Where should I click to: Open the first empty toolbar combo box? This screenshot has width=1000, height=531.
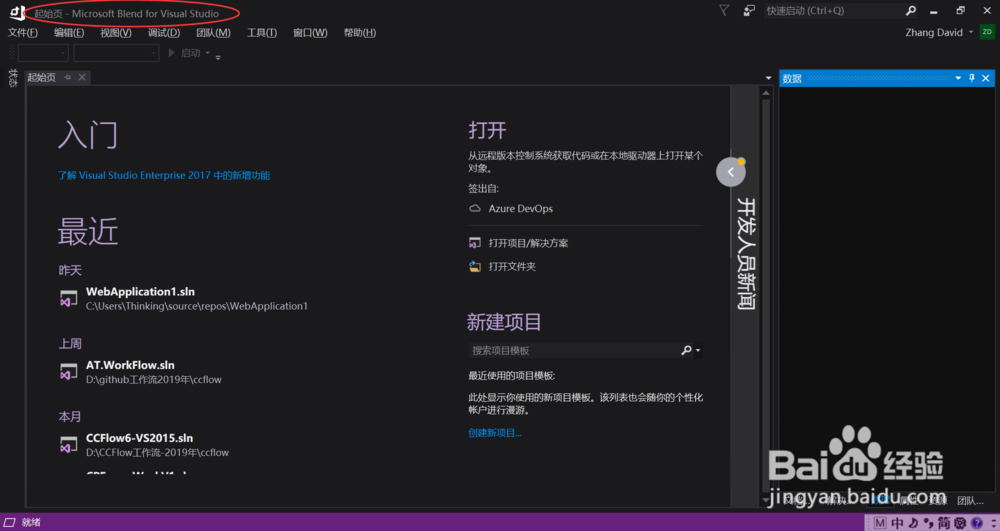pos(43,54)
